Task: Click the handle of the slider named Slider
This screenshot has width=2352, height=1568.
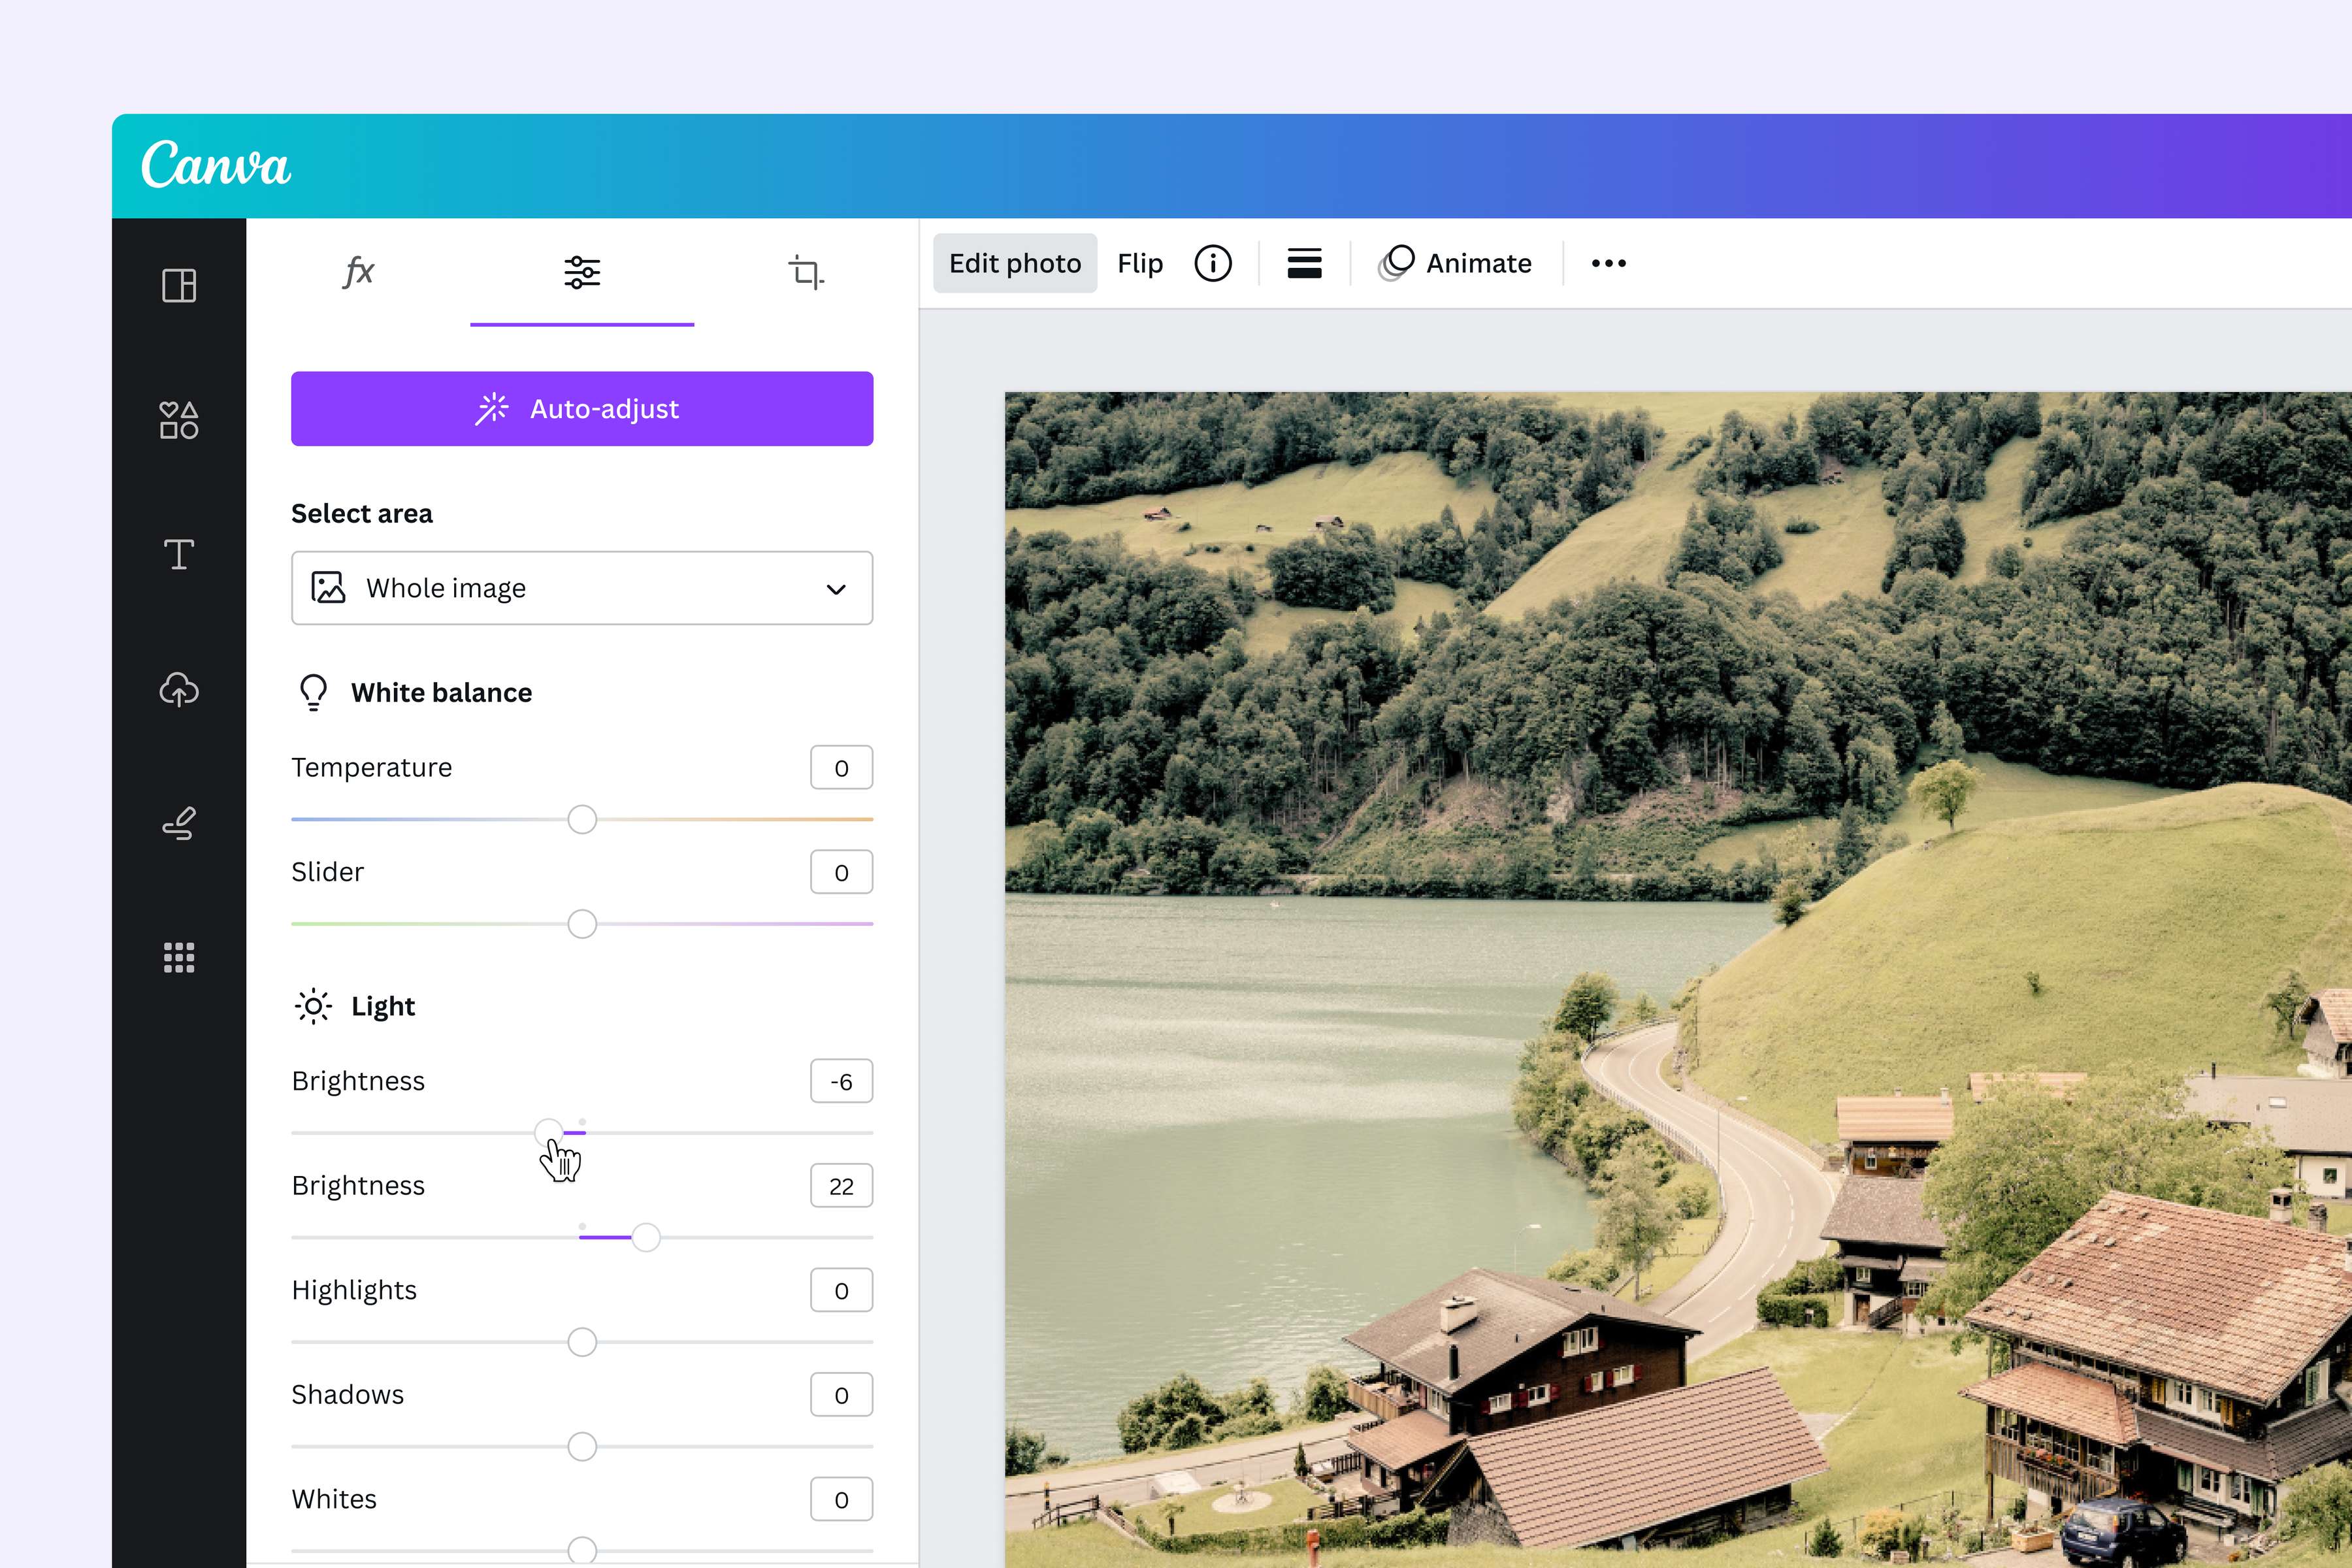Action: (582, 924)
